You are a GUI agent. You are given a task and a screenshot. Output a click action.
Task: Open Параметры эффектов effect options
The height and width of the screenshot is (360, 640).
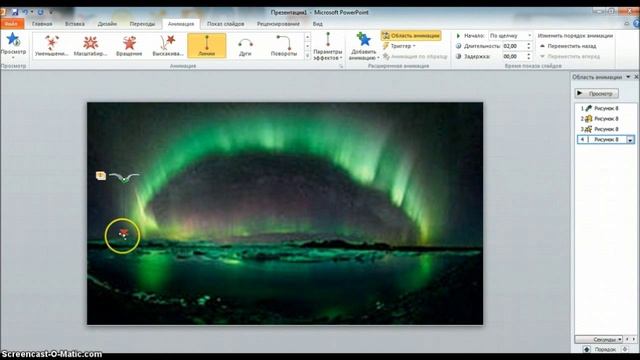[327, 46]
